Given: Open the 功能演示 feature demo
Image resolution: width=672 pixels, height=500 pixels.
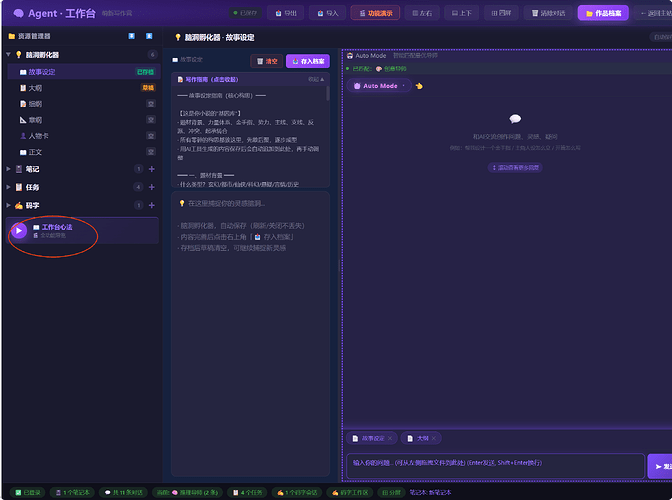Looking at the screenshot, I should pos(375,13).
